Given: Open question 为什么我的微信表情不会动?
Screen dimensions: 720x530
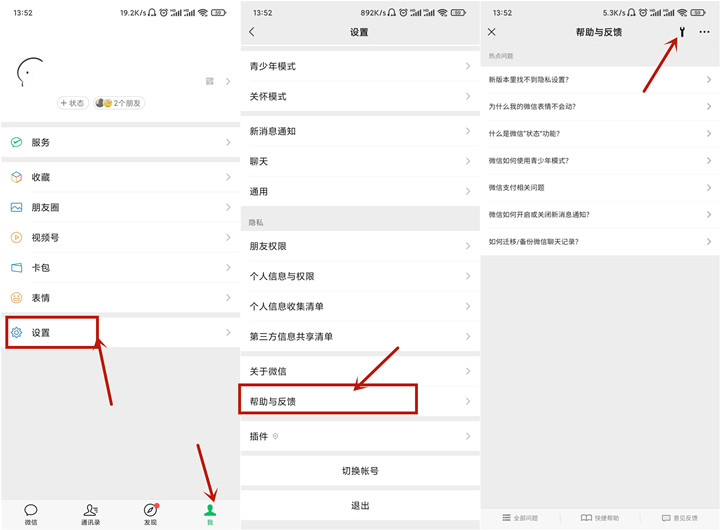Looking at the screenshot, I should [600, 107].
